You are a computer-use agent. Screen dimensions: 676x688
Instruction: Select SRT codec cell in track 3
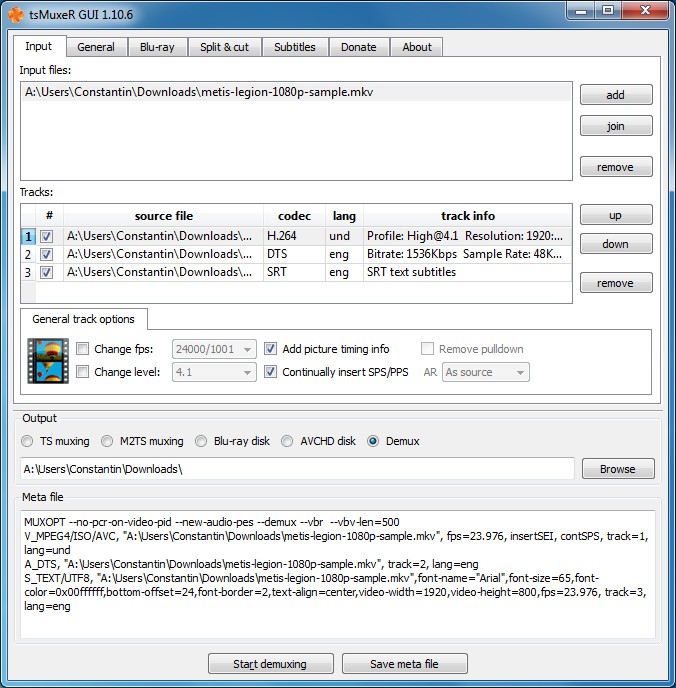point(294,272)
